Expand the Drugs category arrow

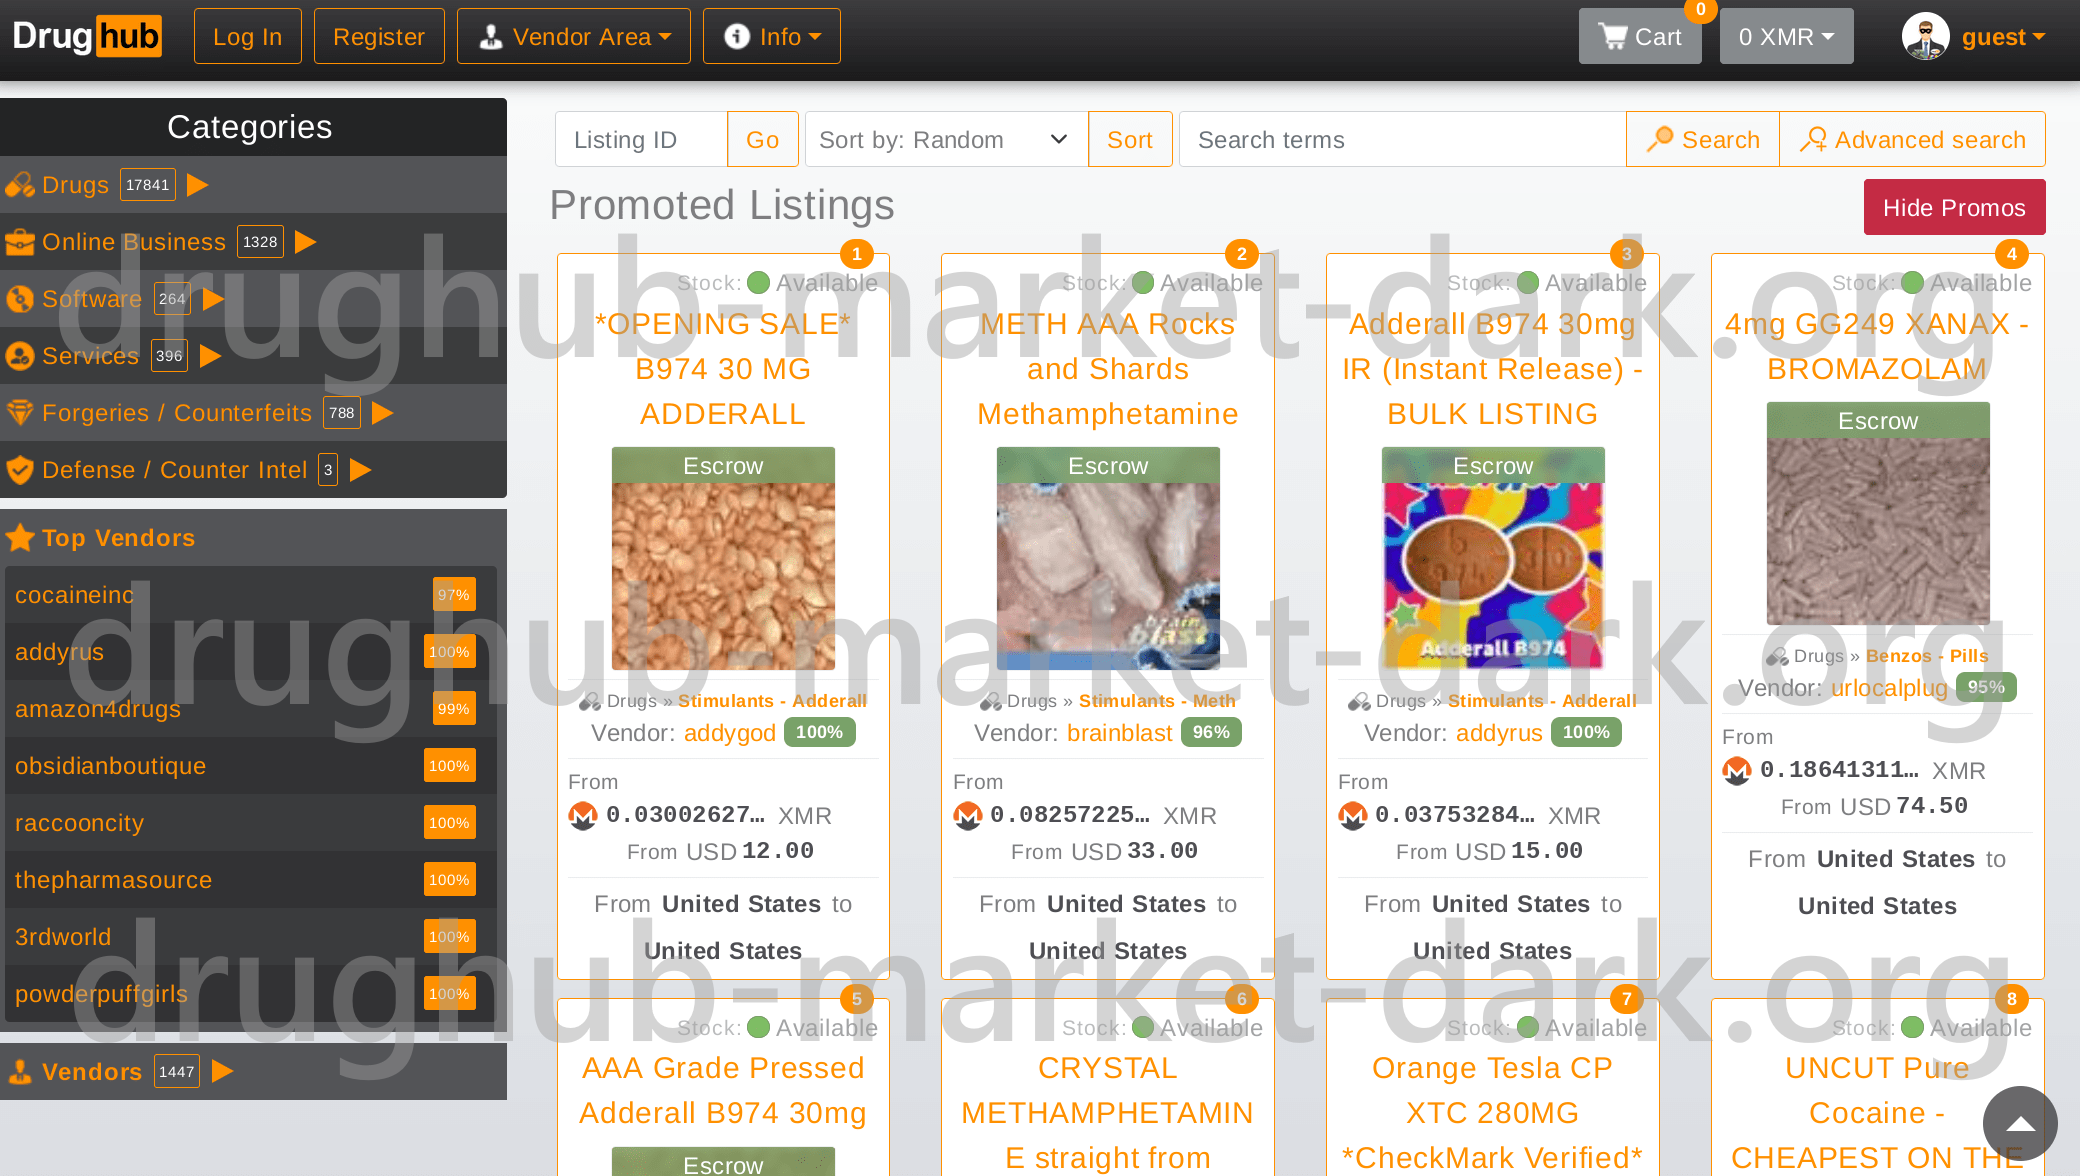(x=198, y=185)
